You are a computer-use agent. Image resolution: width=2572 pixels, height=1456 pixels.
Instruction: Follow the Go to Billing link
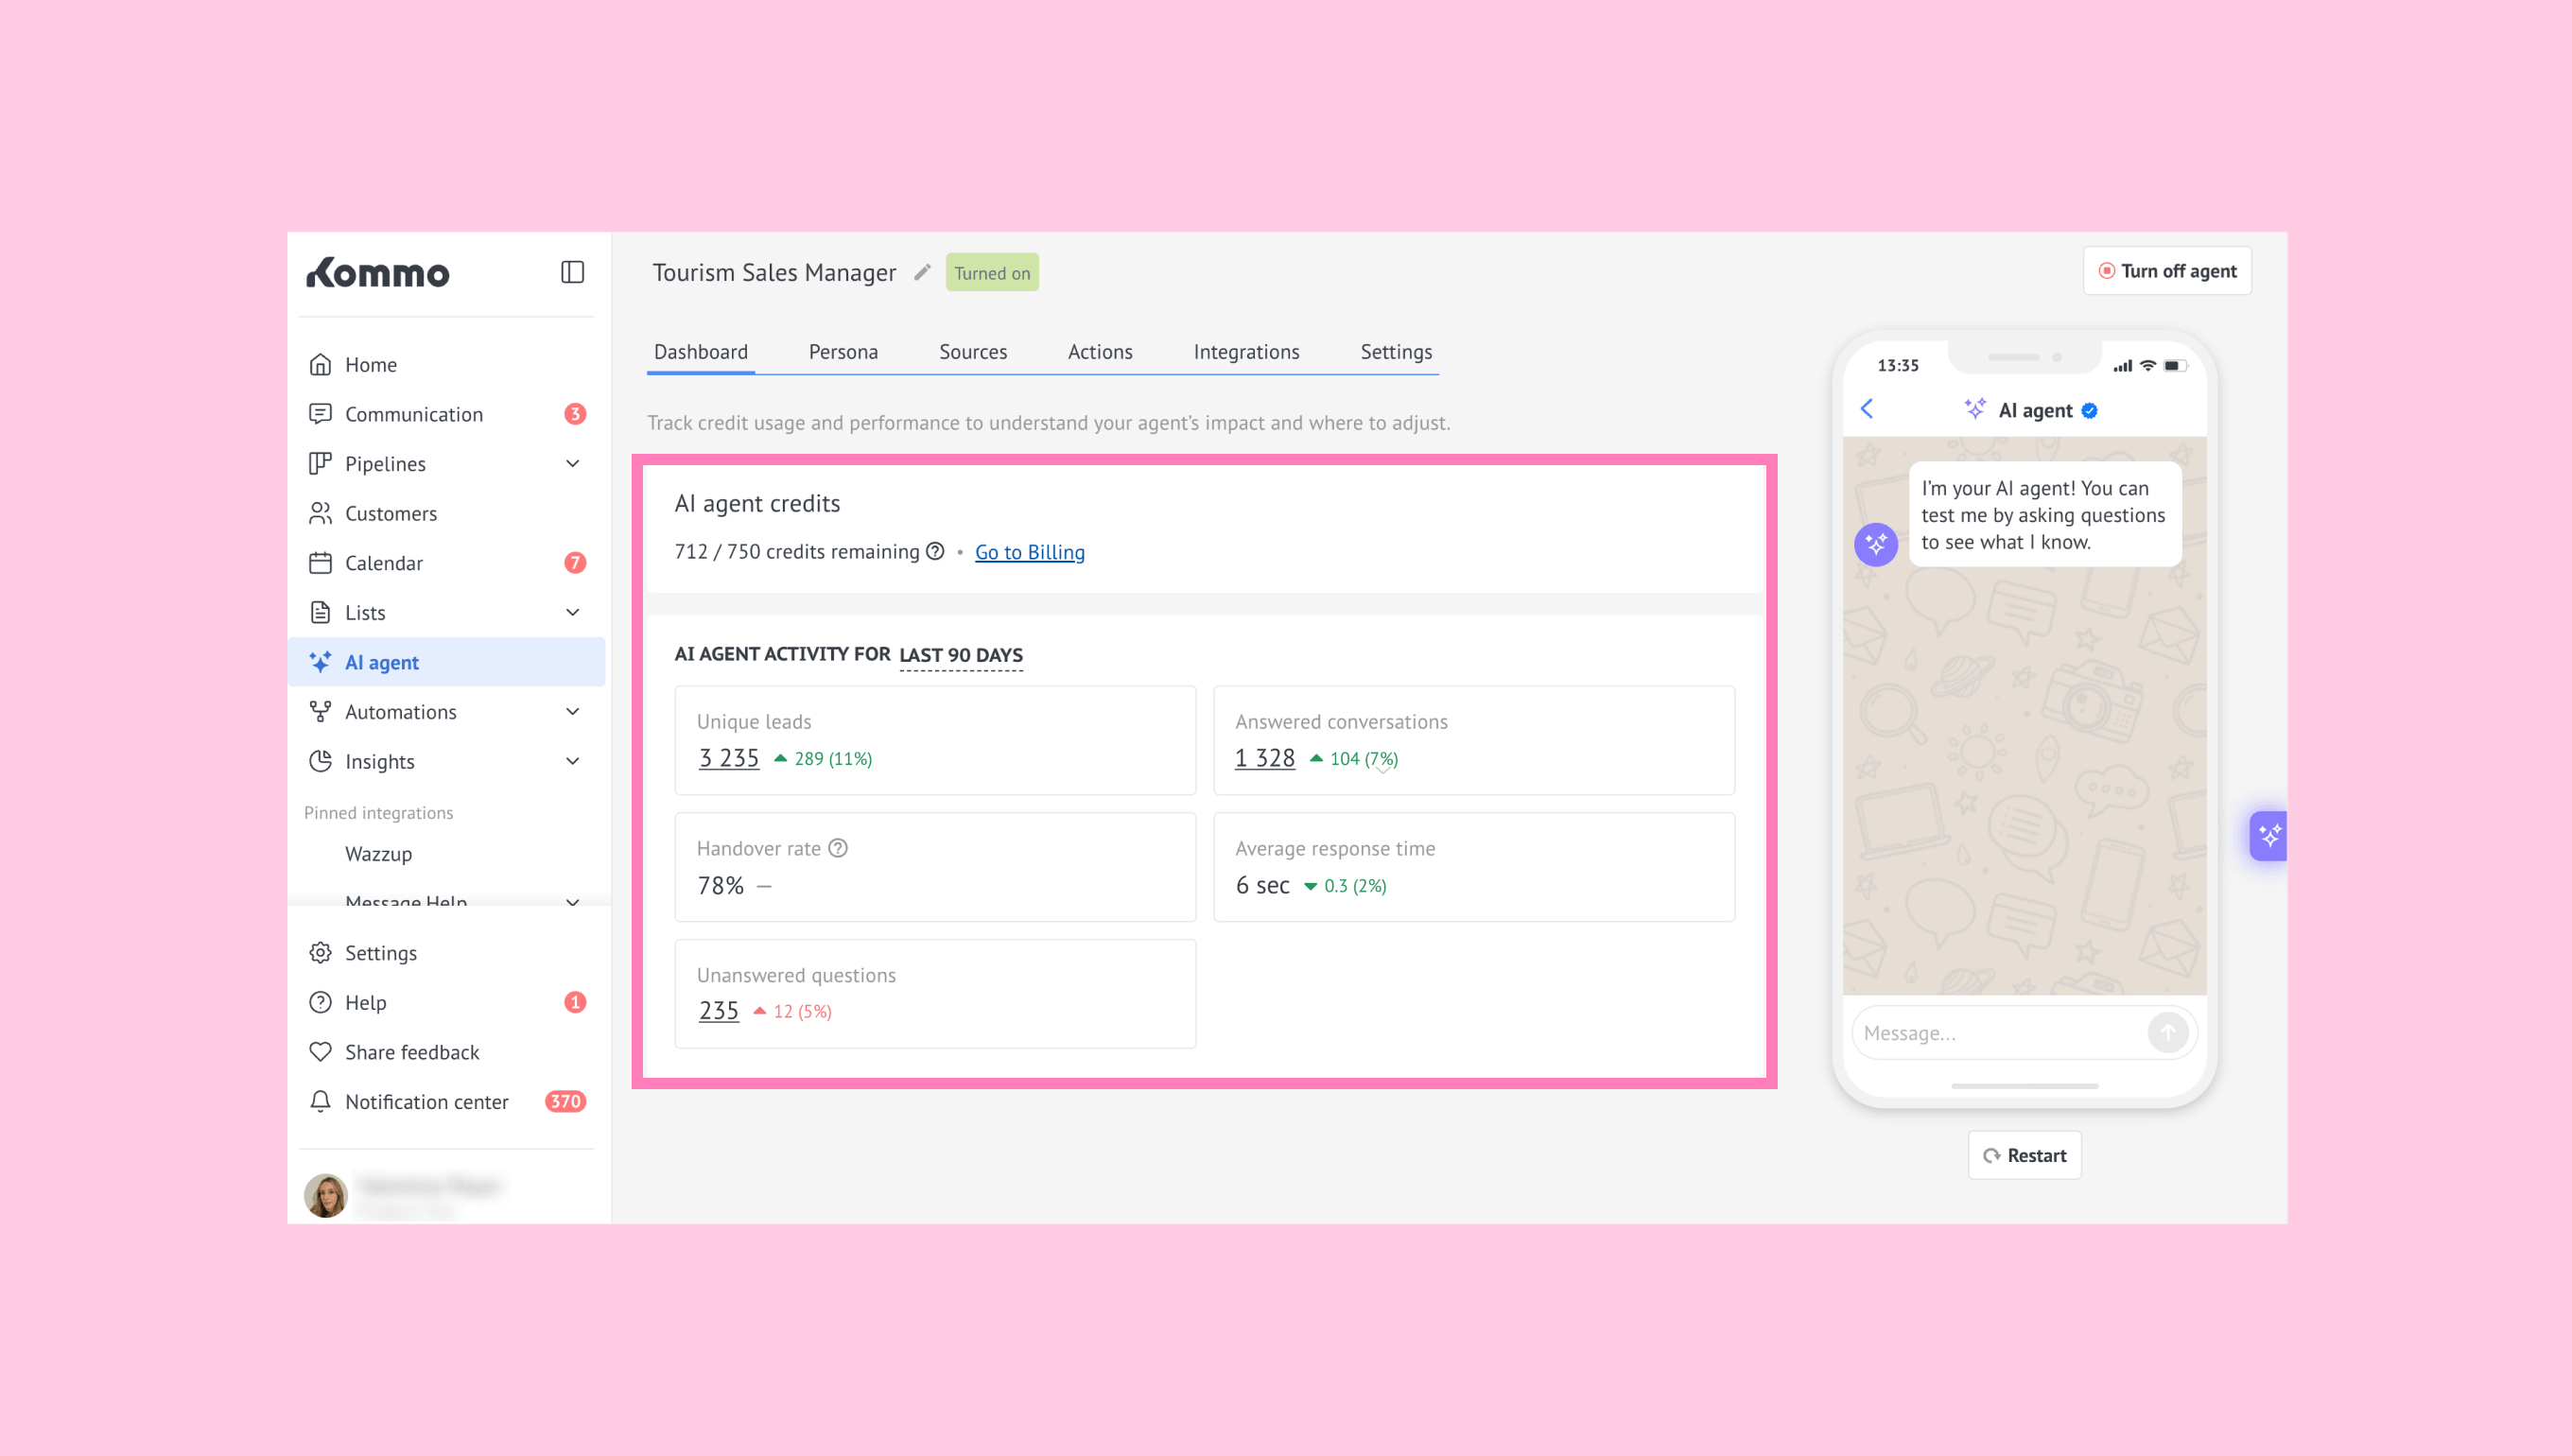(x=1029, y=552)
